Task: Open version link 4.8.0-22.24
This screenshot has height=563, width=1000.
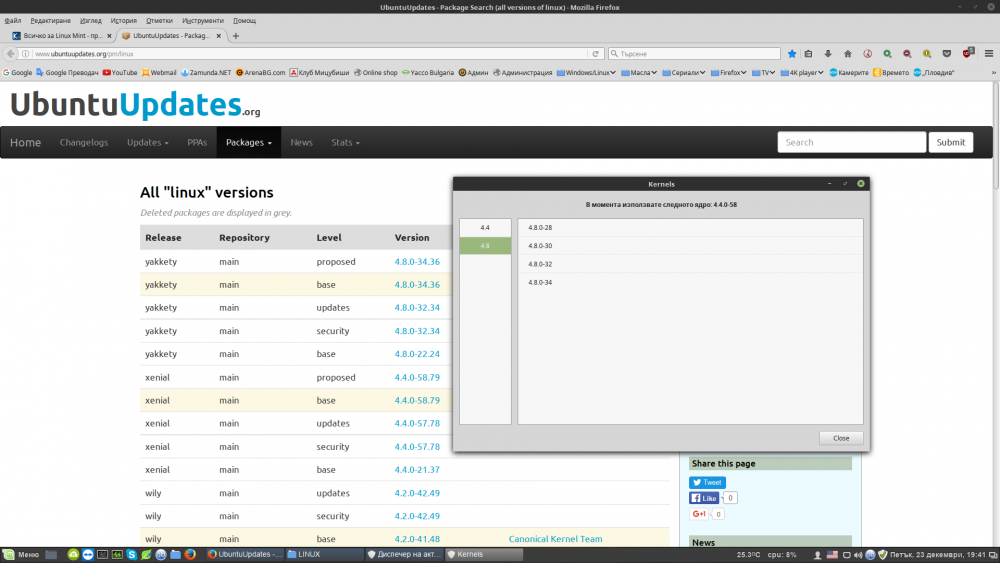Action: coord(416,354)
